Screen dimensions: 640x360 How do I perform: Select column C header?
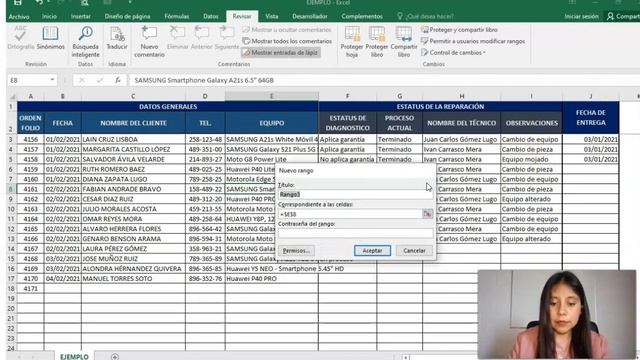[x=133, y=96]
